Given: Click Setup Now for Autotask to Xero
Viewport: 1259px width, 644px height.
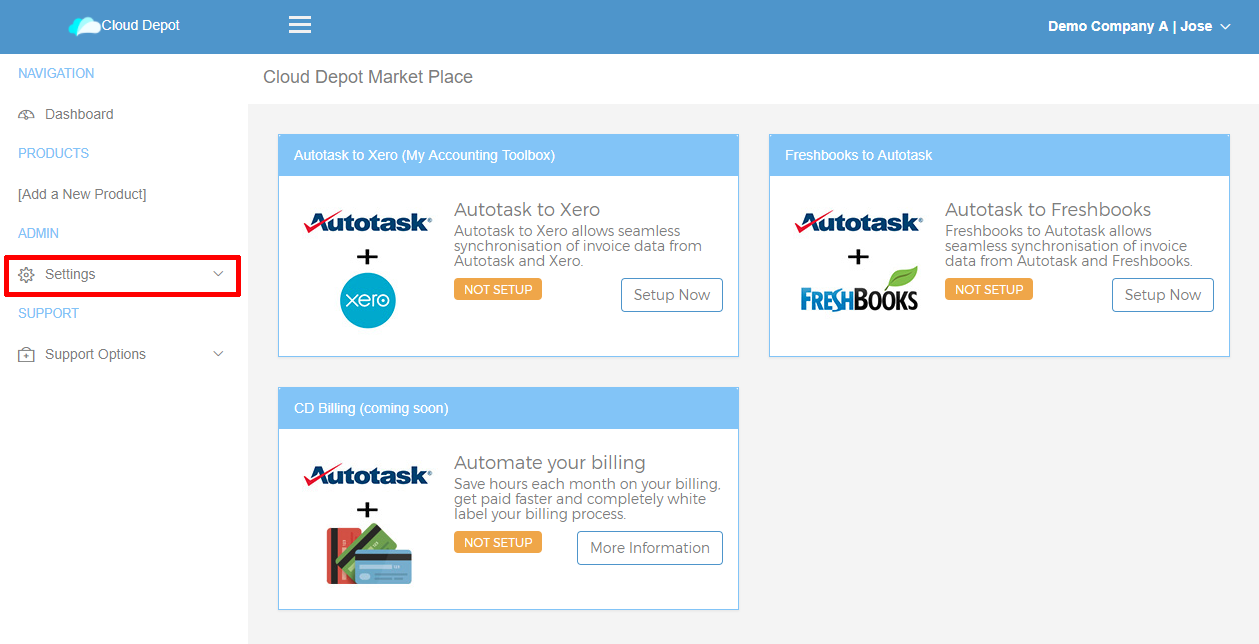Looking at the screenshot, I should coord(672,295).
